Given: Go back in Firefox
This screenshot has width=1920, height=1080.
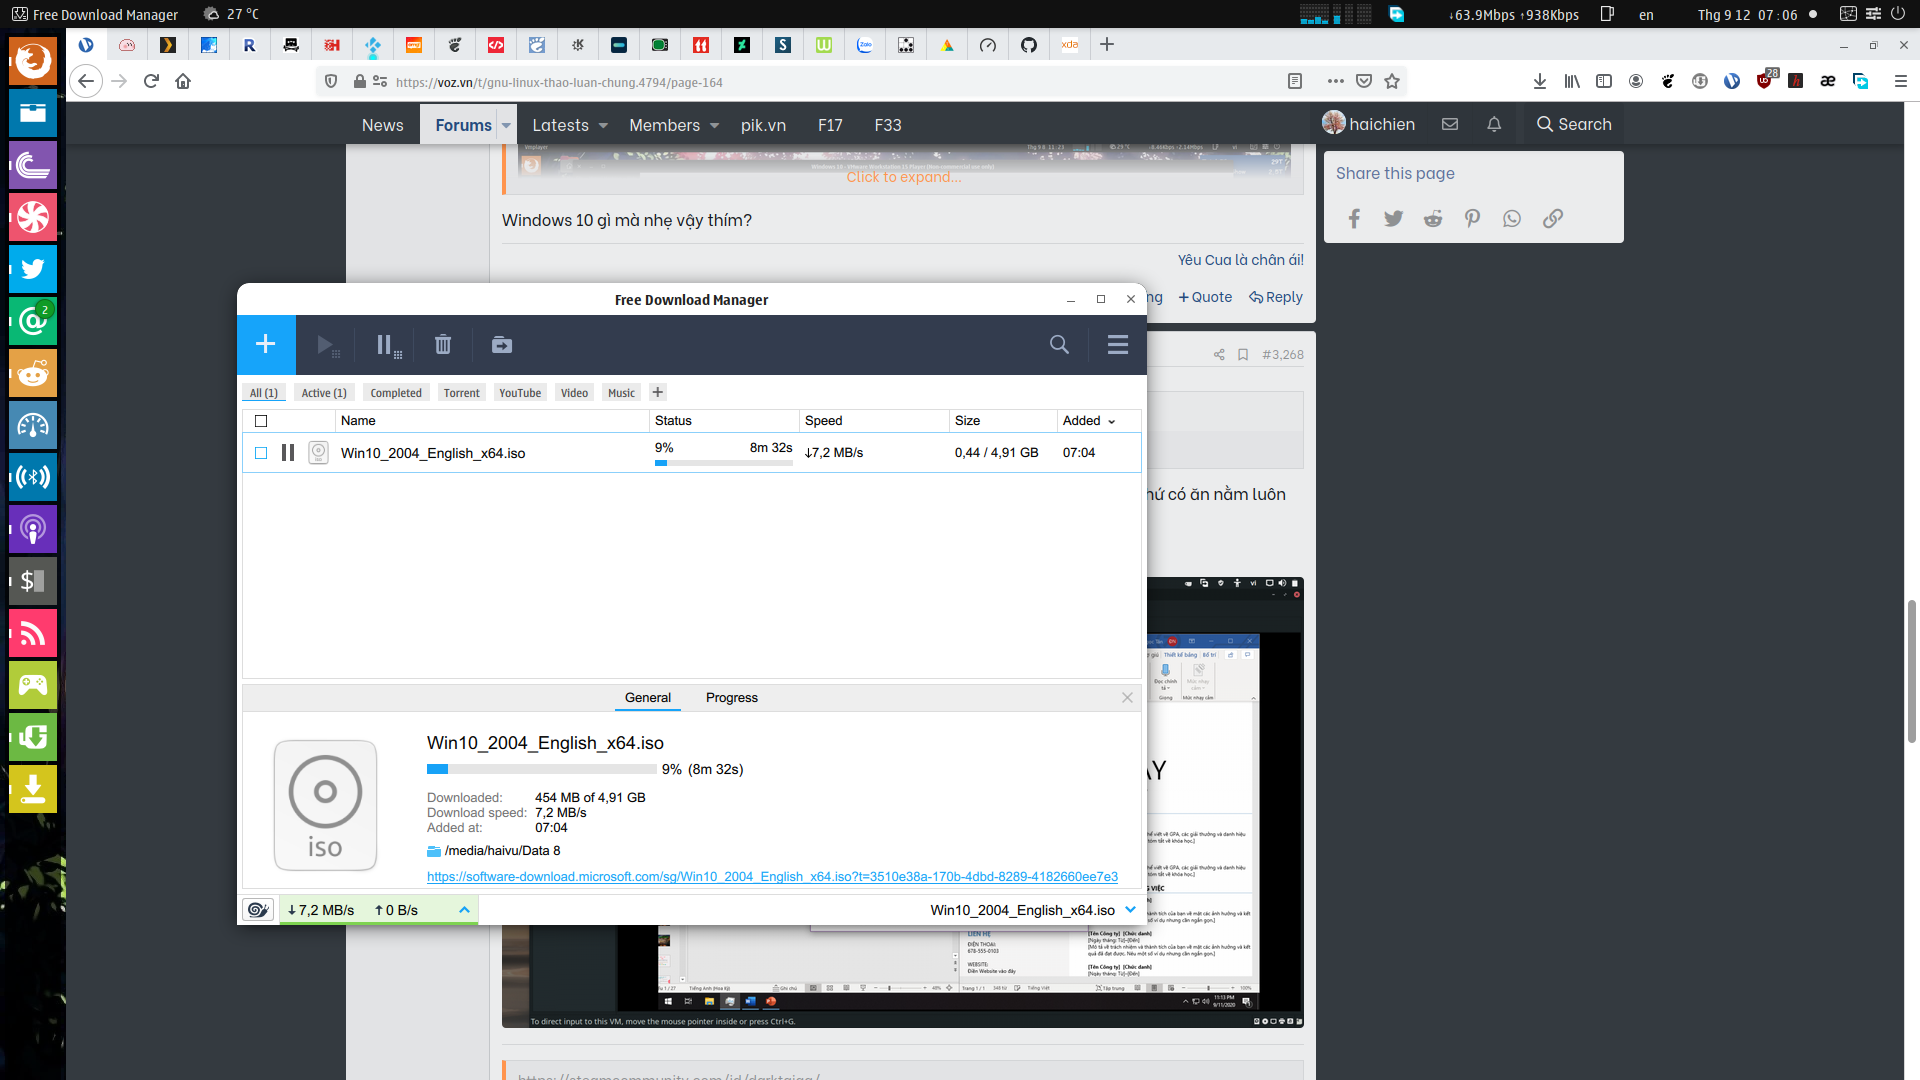Looking at the screenshot, I should [86, 82].
